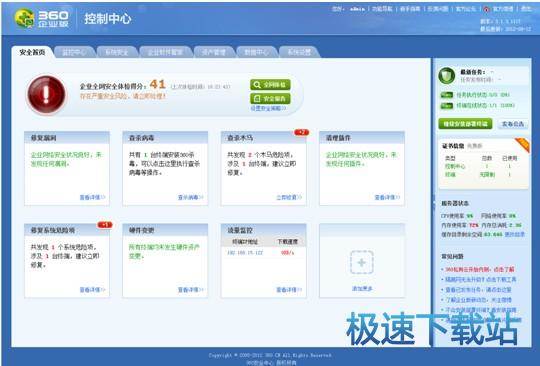Click the orange severe-risk warning message
Viewport: 540px width, 366px height.
click(x=123, y=96)
